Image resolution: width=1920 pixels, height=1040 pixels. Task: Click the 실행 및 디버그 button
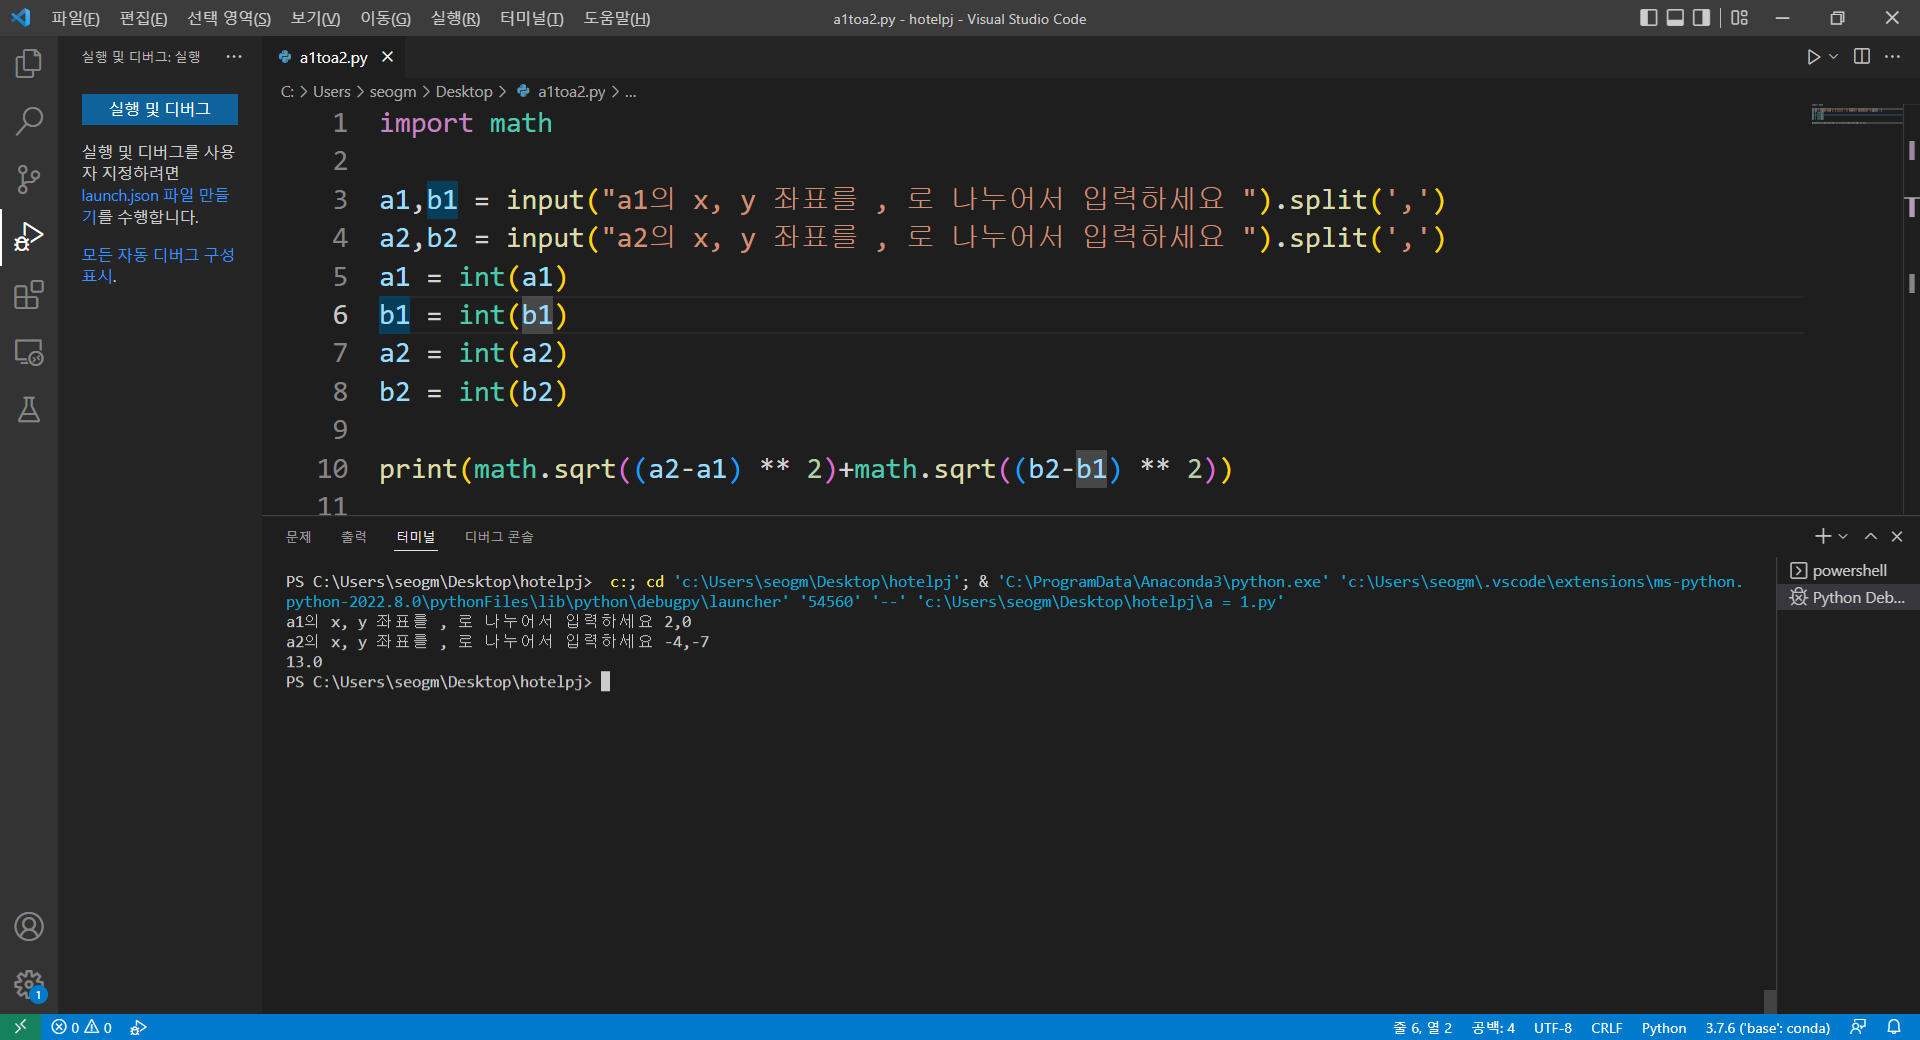tap(160, 109)
